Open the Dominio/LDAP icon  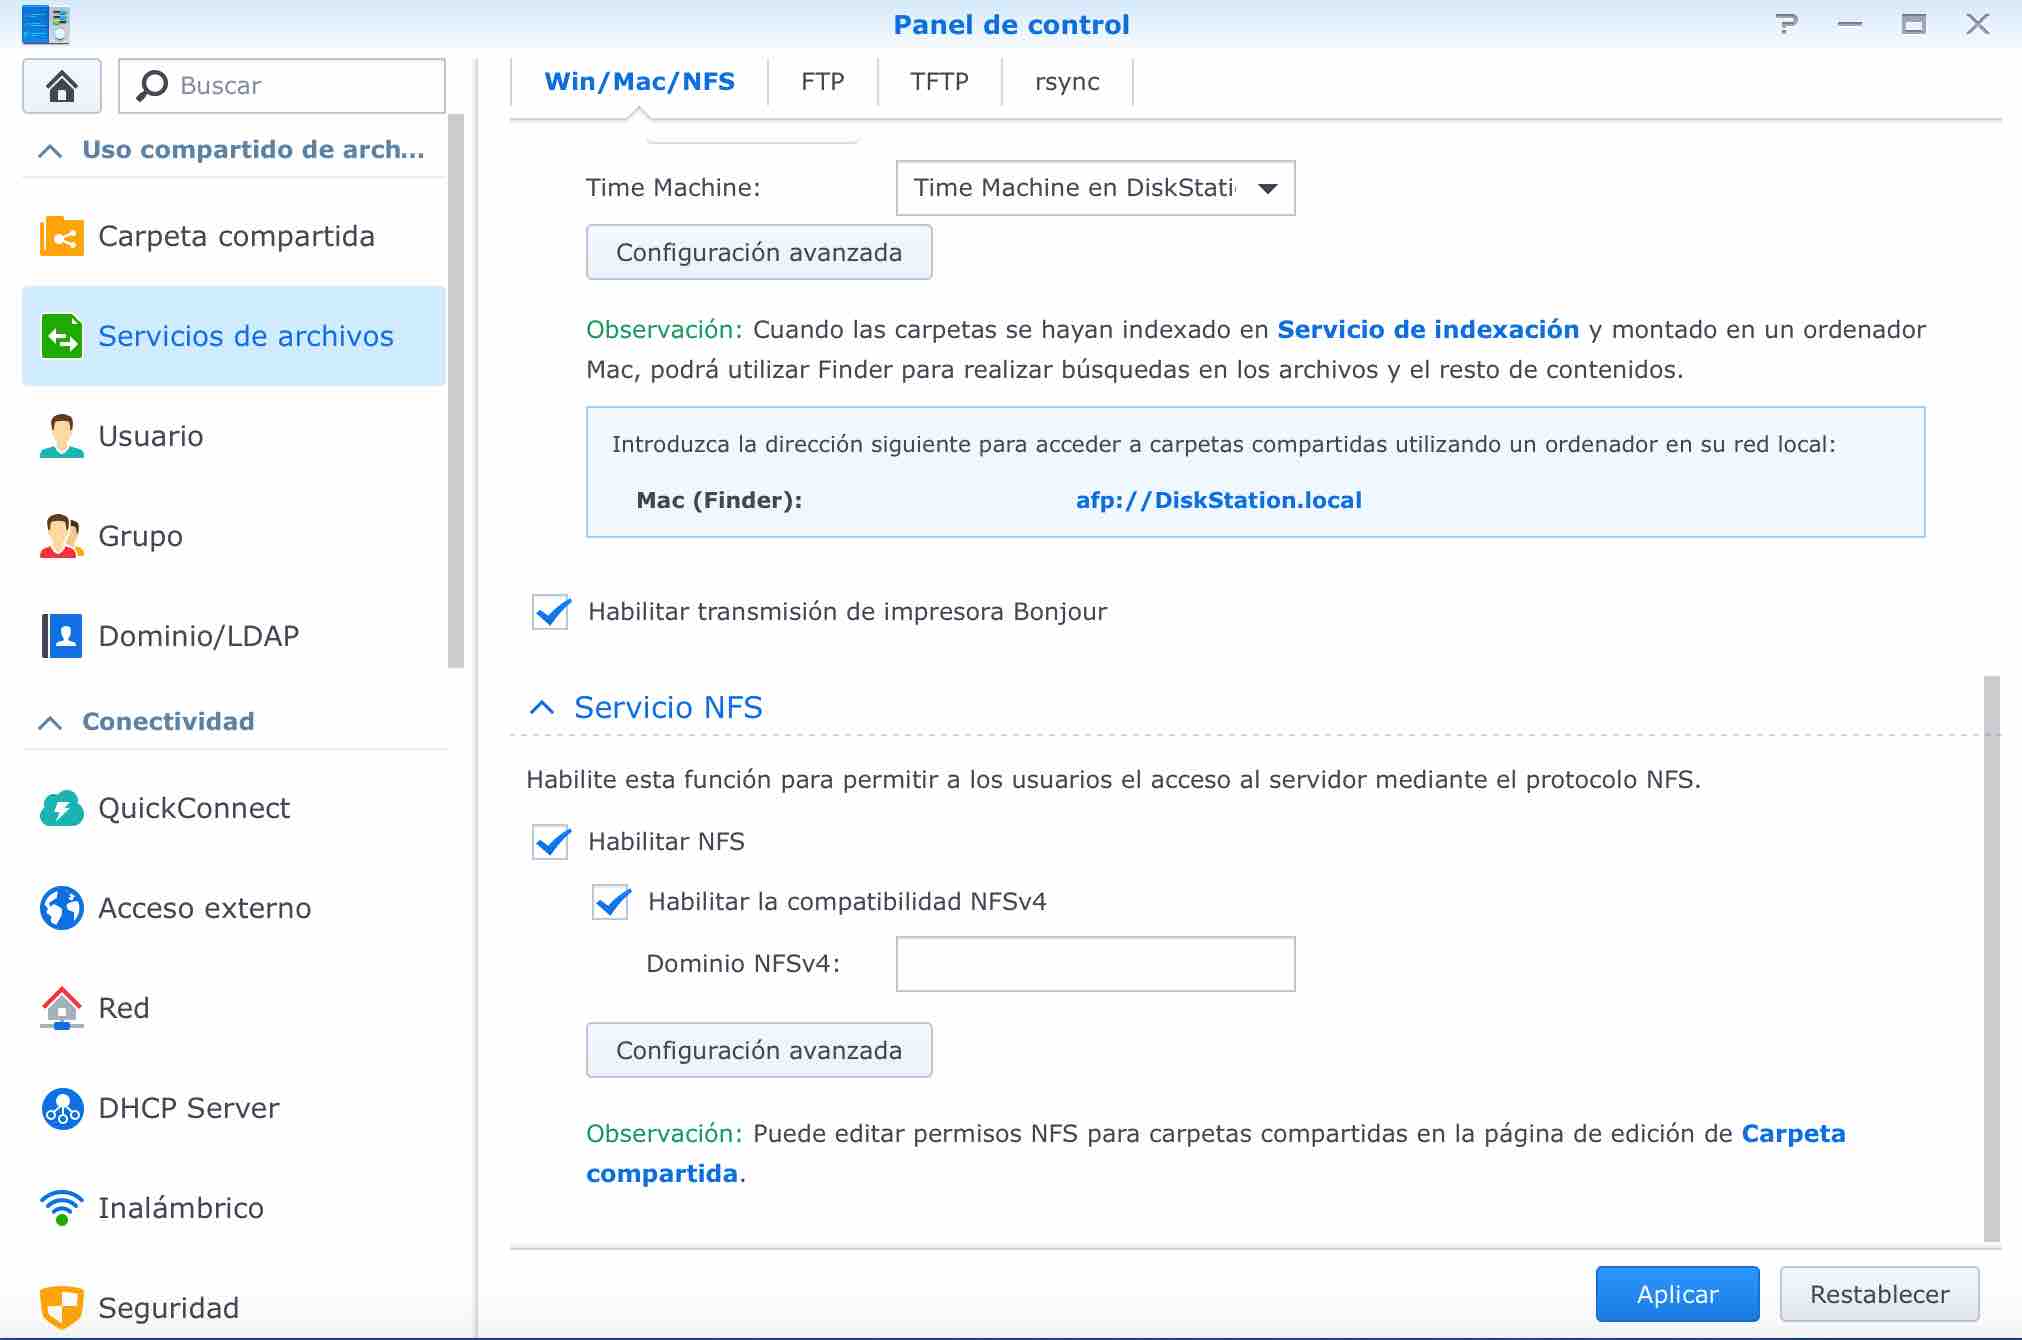[x=62, y=636]
